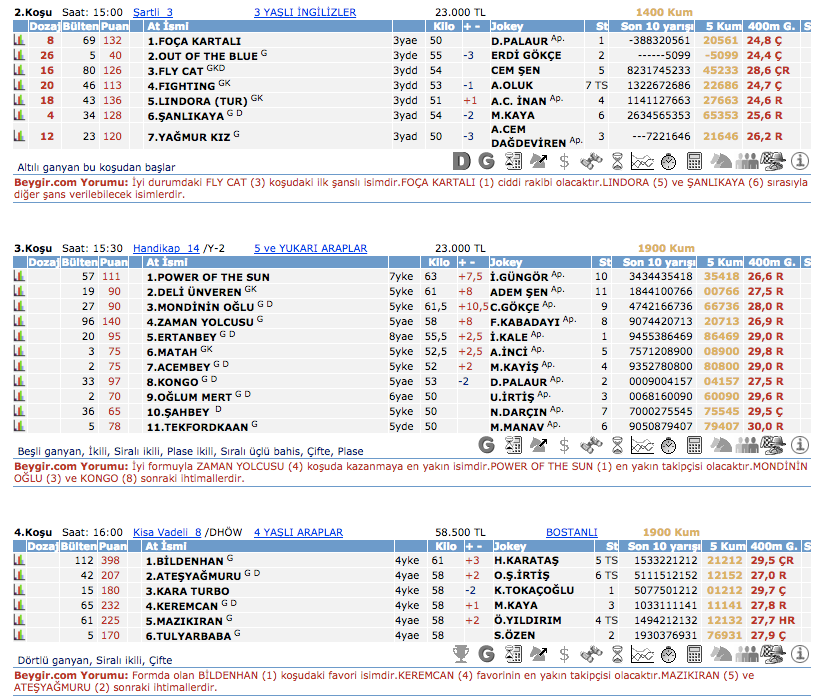
Task: Click 'Jokey' column header in race 2
Action: point(509,27)
